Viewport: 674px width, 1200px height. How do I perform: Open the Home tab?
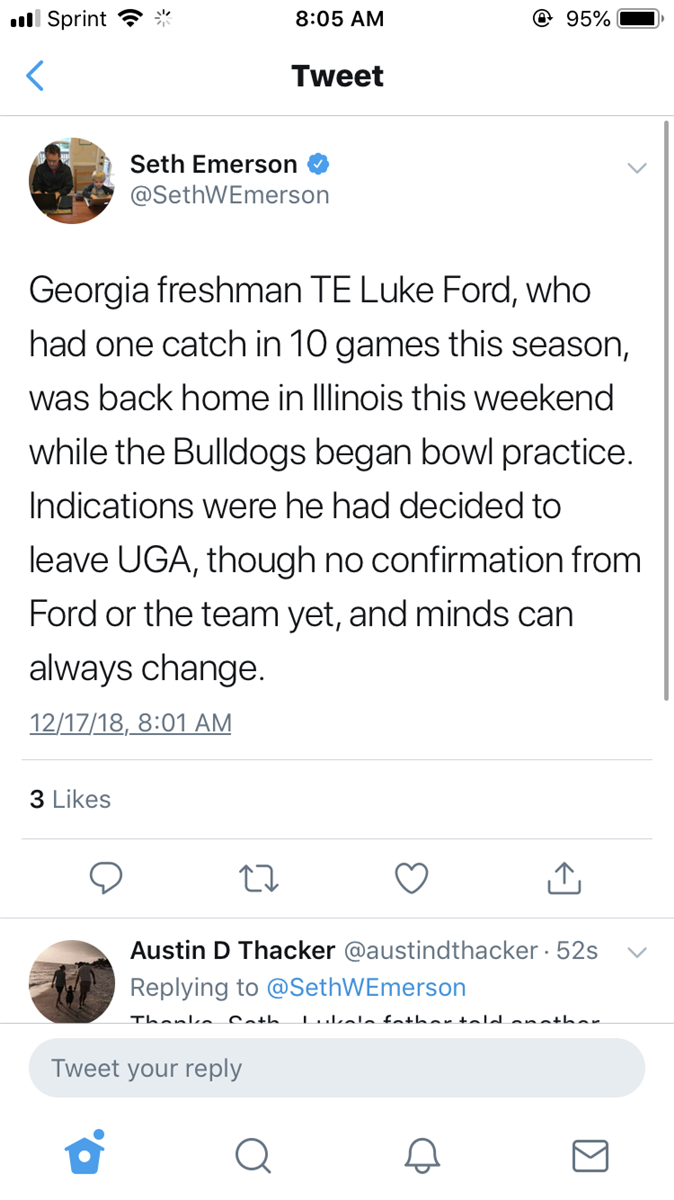pyautogui.click(x=85, y=1154)
